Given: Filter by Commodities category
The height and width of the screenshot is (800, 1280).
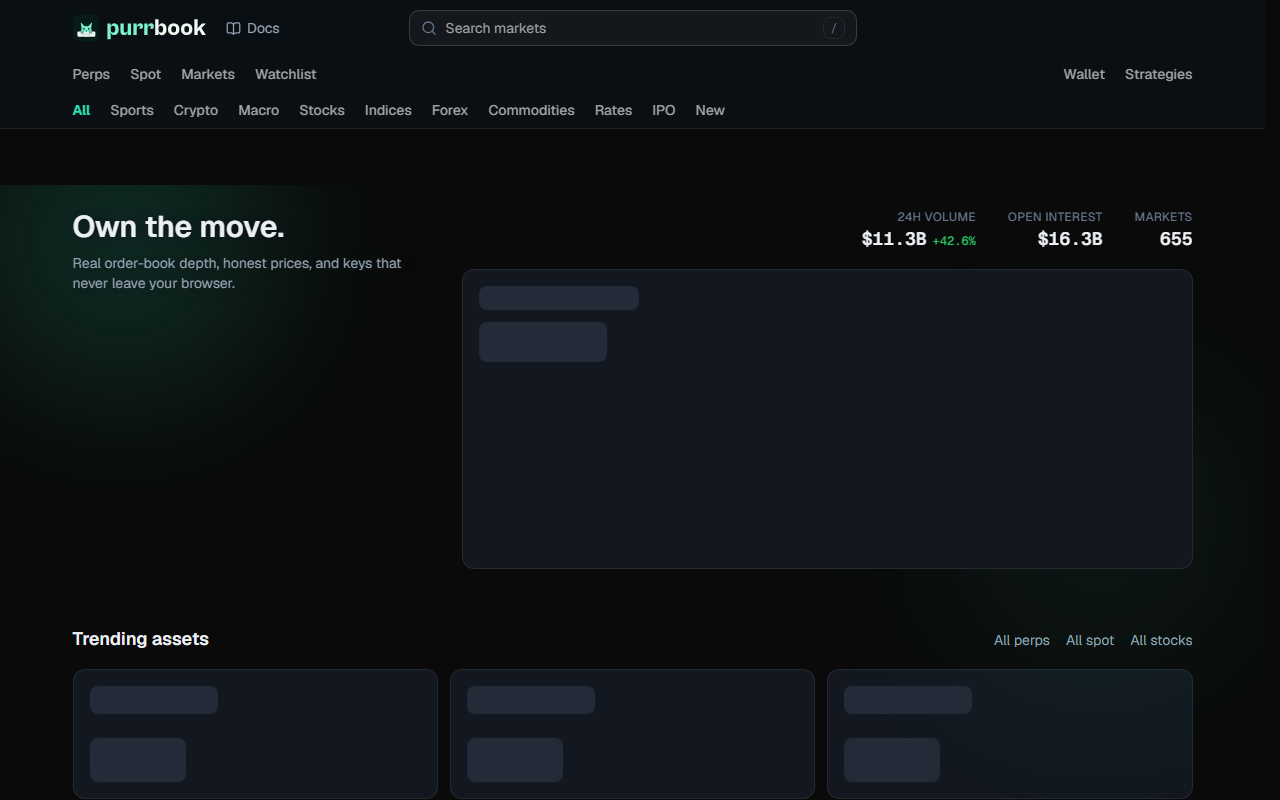Looking at the screenshot, I should point(531,110).
